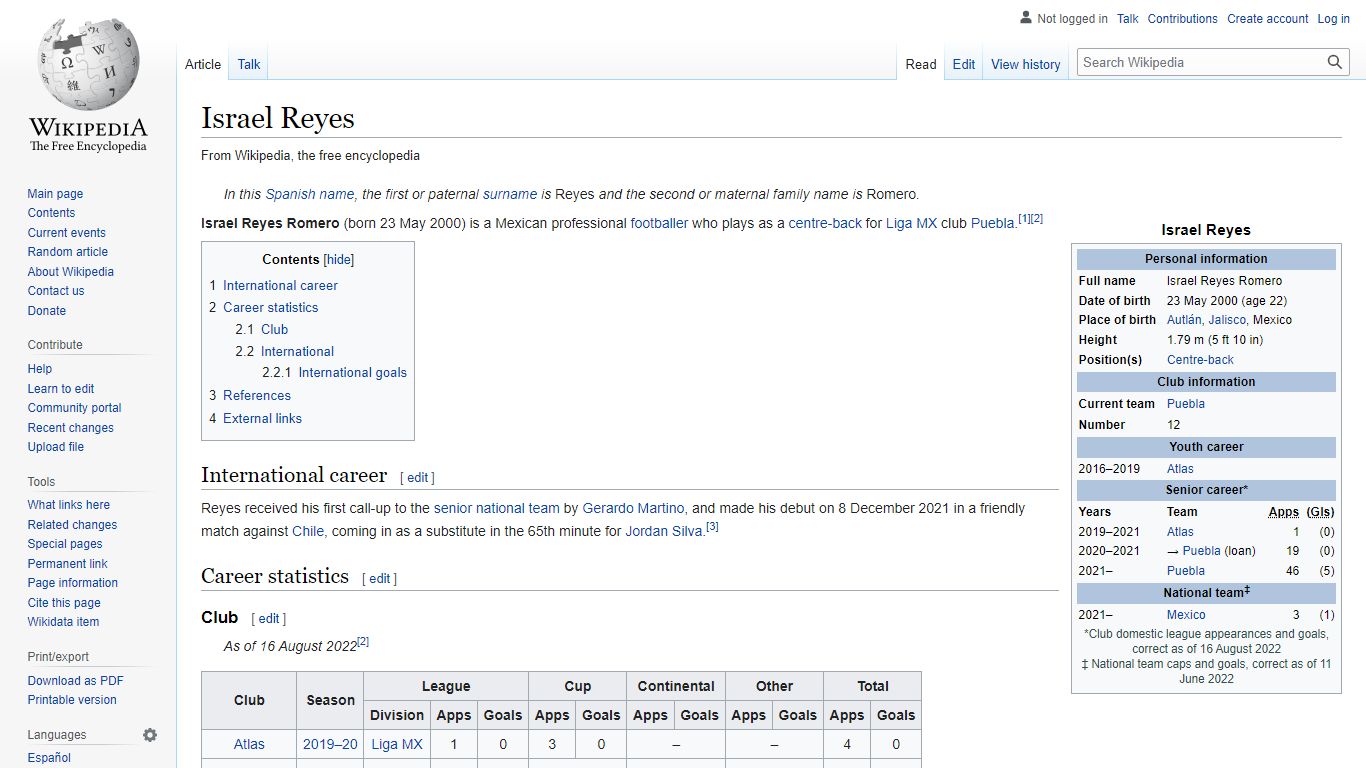This screenshot has width=1366, height=768.
Task: Jump to Career statistics in contents
Action: [270, 308]
